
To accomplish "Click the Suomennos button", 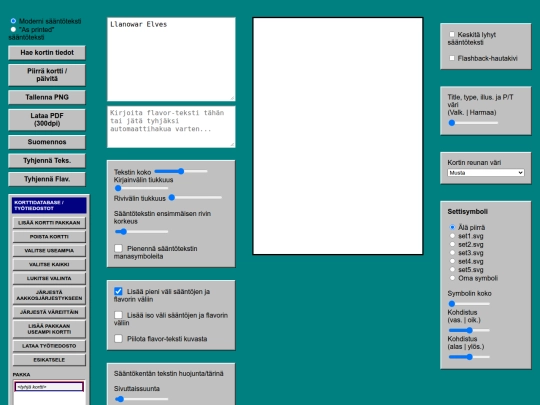I will pos(47,142).
